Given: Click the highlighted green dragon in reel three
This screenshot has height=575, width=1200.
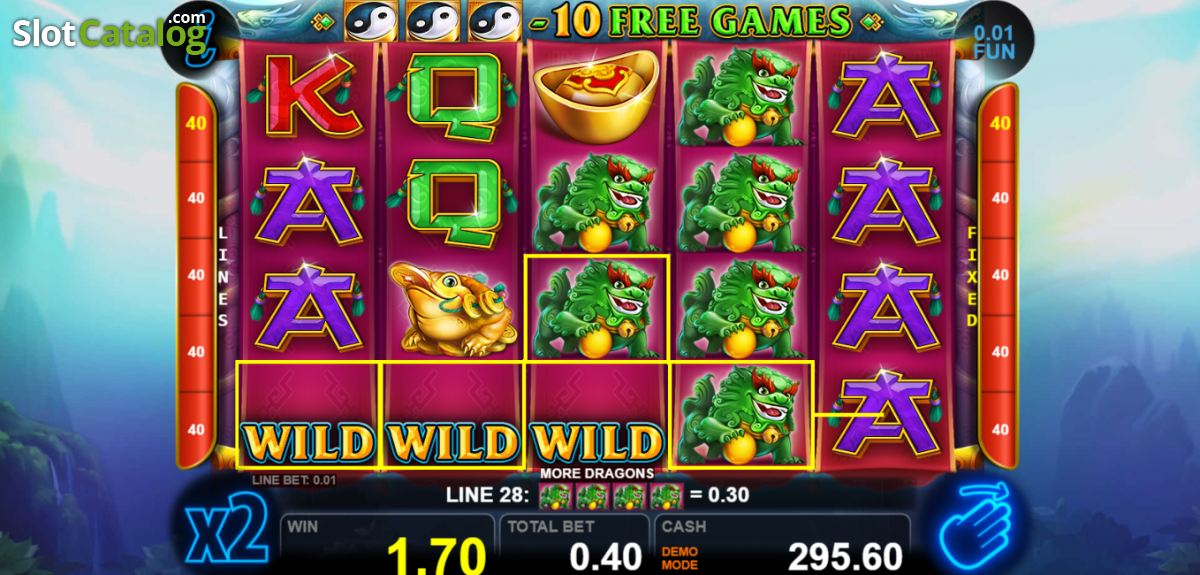Looking at the screenshot, I should (597, 308).
